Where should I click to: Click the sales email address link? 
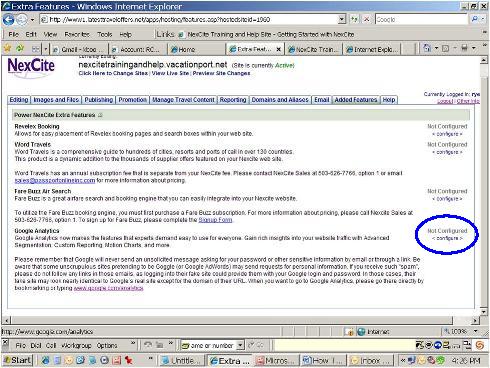[55, 180]
